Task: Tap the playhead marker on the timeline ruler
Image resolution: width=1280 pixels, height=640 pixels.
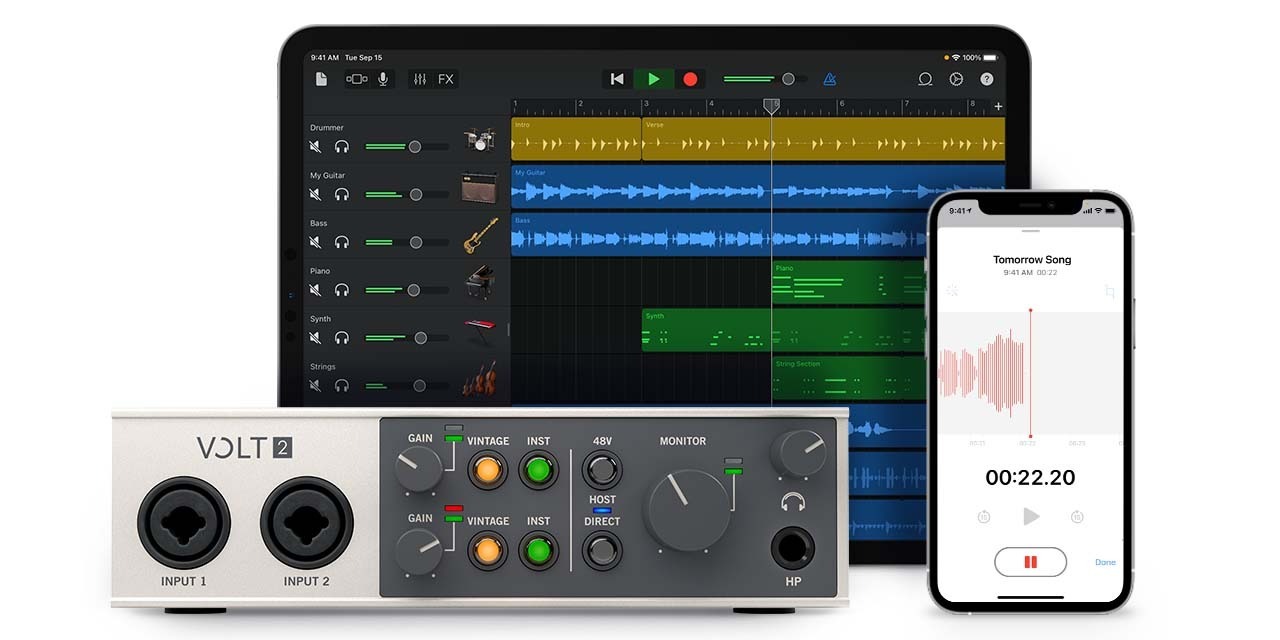Action: (771, 105)
